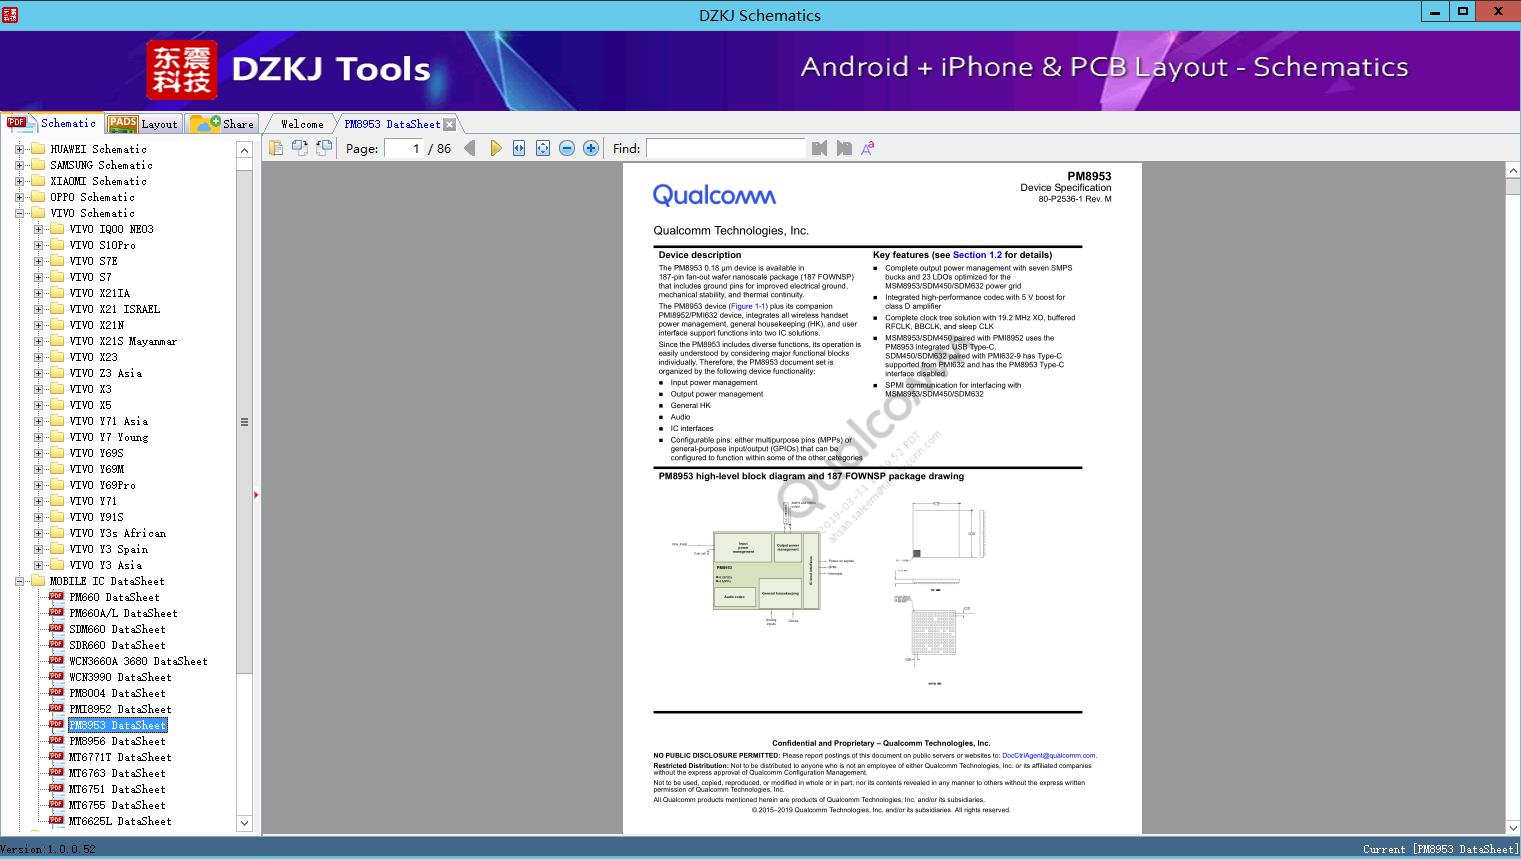Click the DocCtrlAgent@qualcomm.com email link
Screen dimensions: 1521x859
pyautogui.click(x=1049, y=756)
